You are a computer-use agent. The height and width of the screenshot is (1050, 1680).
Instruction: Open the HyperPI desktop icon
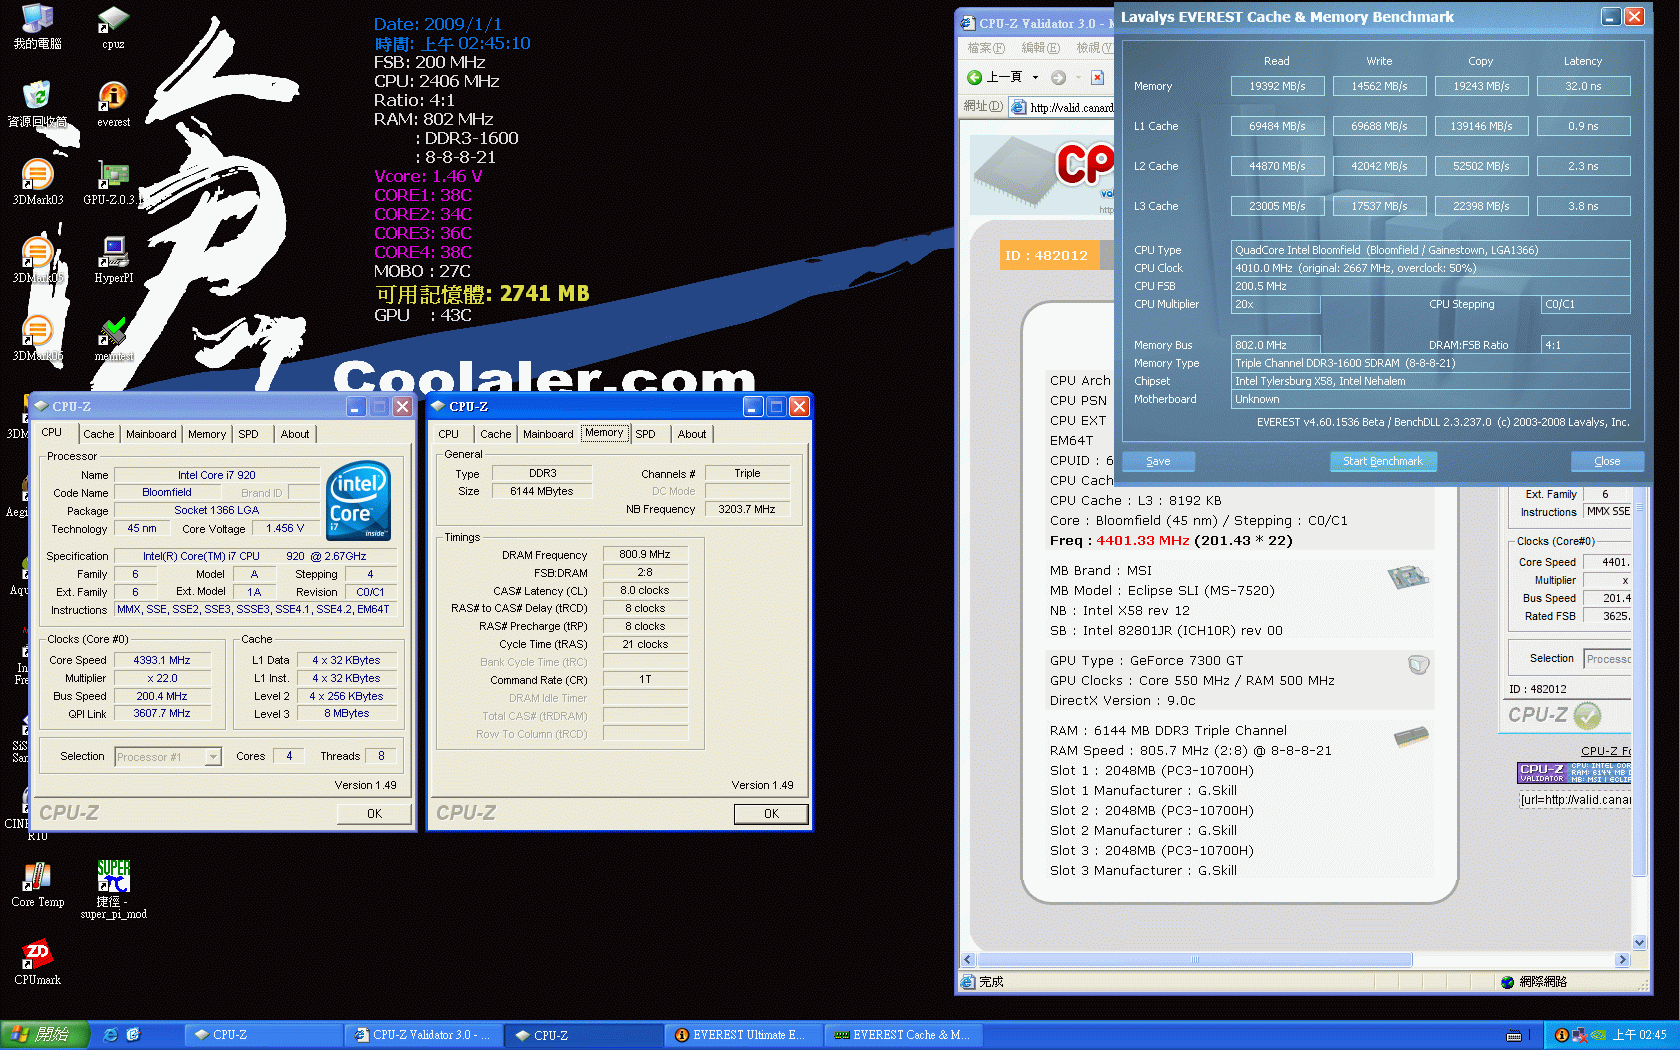(113, 254)
